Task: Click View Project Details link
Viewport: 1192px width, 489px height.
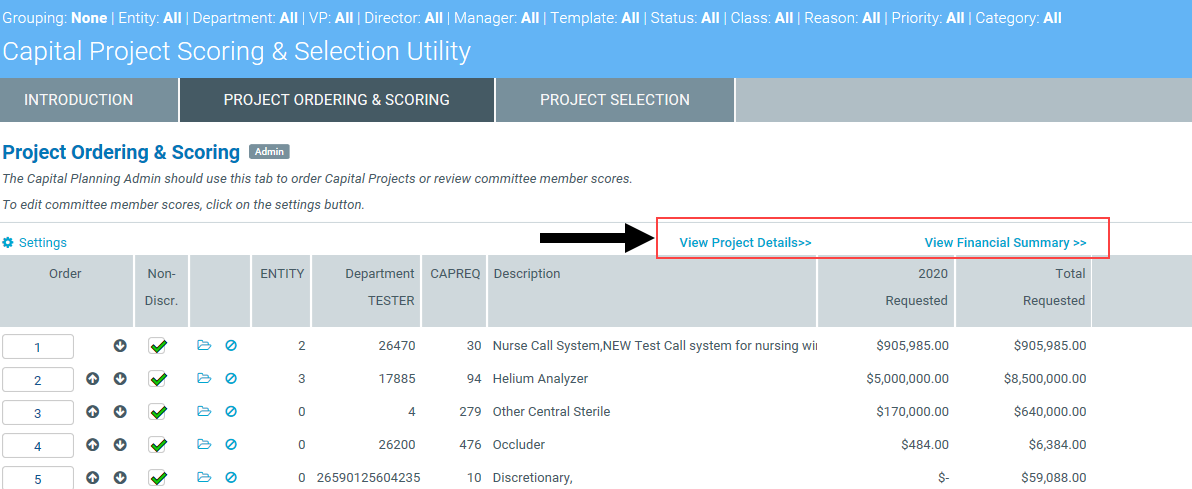Action: [x=745, y=243]
